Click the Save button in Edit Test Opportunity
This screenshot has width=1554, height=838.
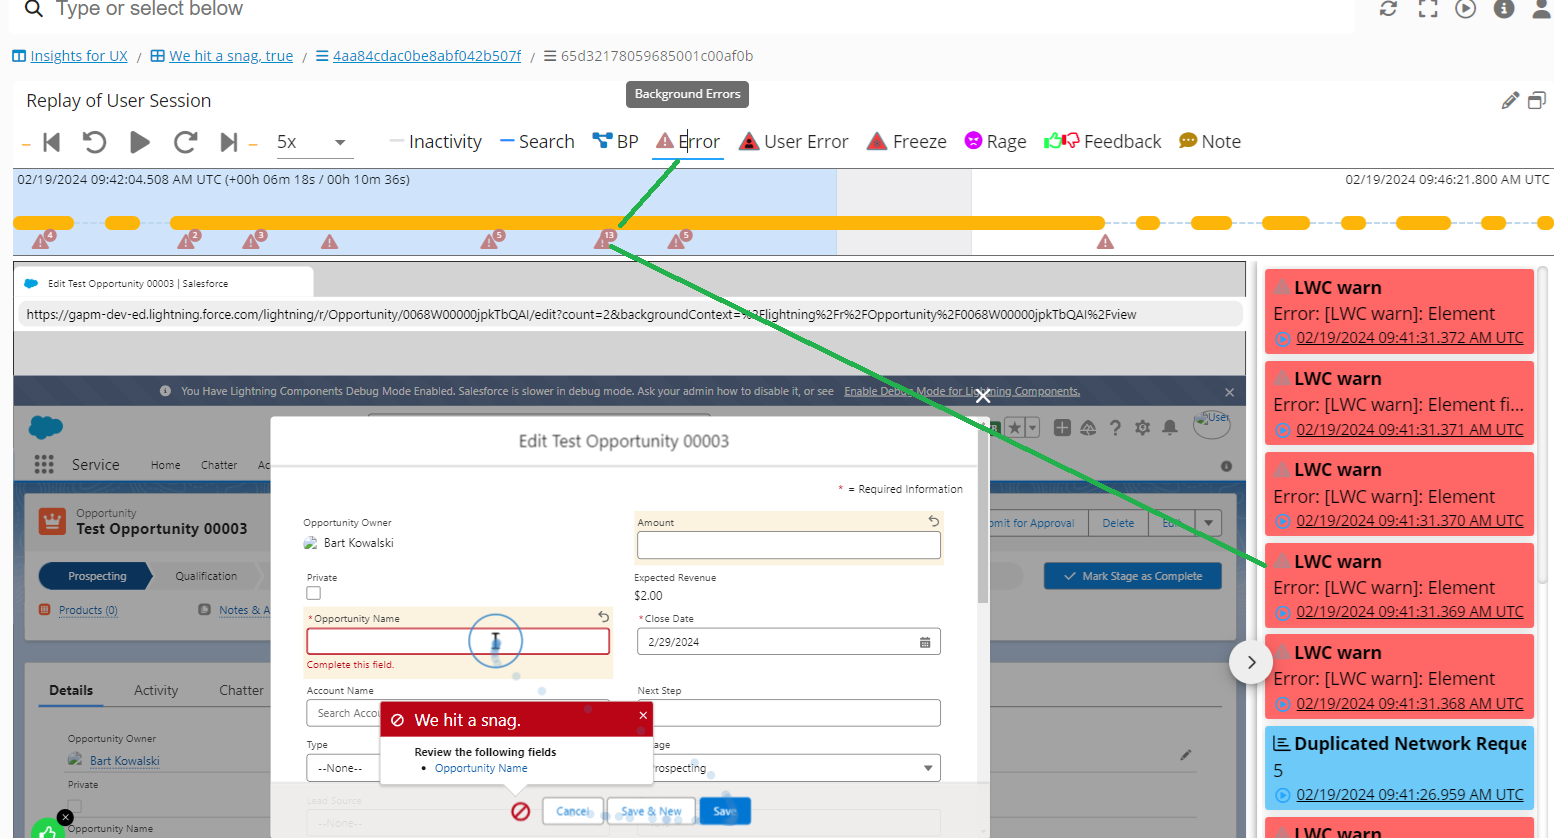(724, 811)
